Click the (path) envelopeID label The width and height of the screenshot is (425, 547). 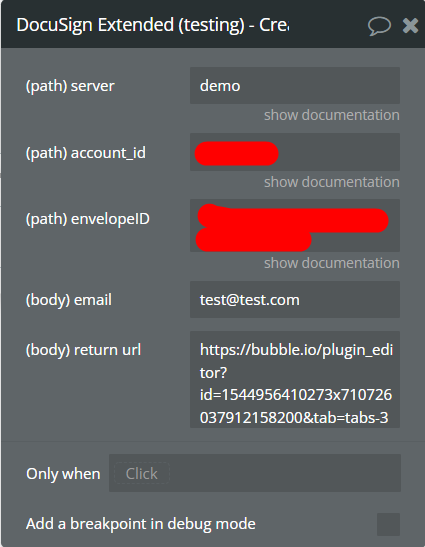(88, 219)
